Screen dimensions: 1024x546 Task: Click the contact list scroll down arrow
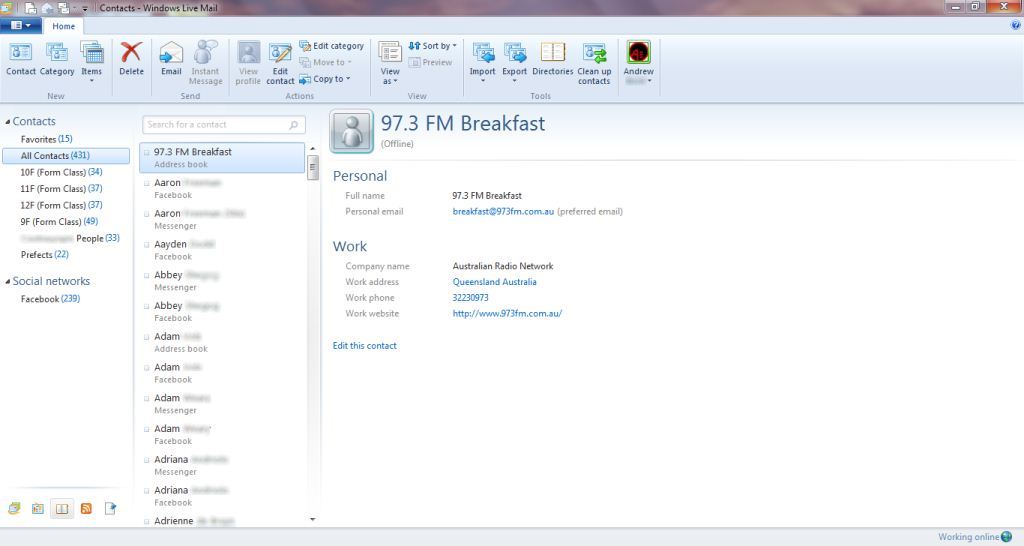click(x=312, y=519)
